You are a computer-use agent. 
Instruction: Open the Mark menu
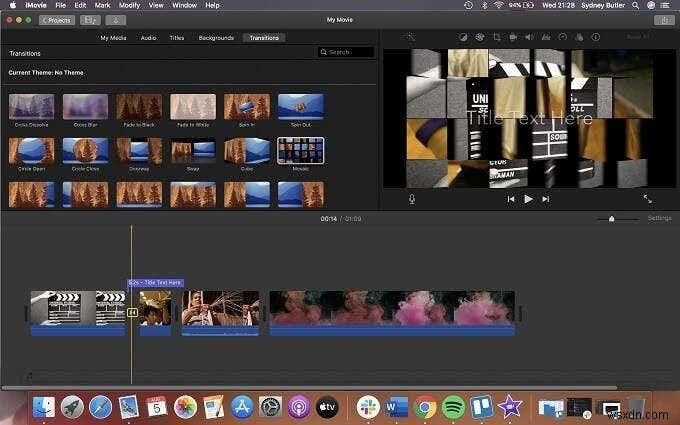pyautogui.click(x=102, y=5)
